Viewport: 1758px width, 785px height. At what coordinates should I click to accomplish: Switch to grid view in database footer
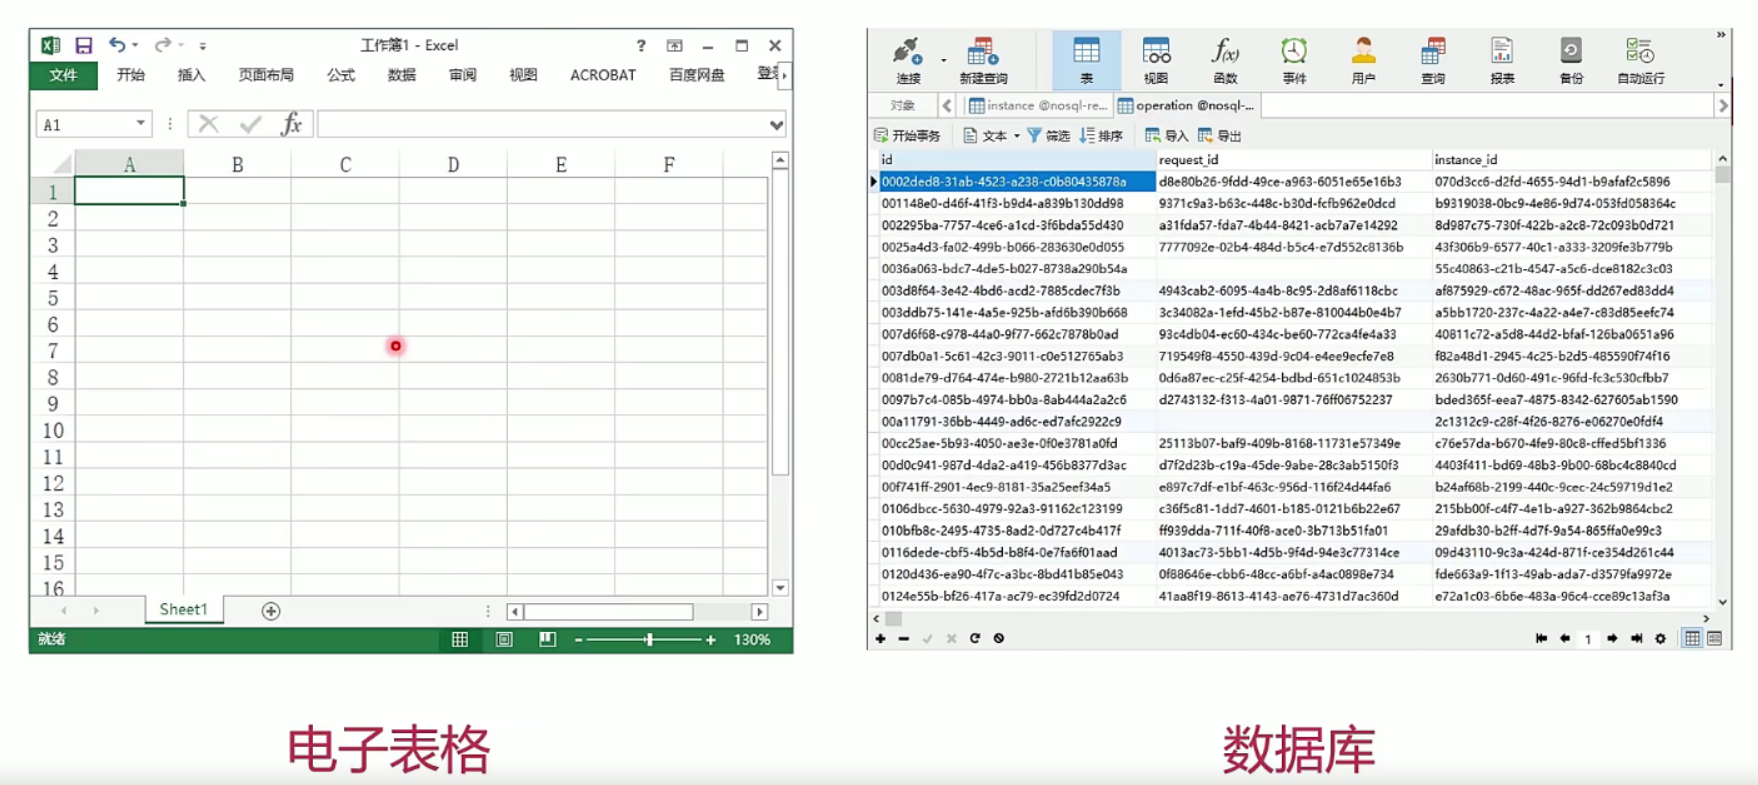click(1692, 638)
